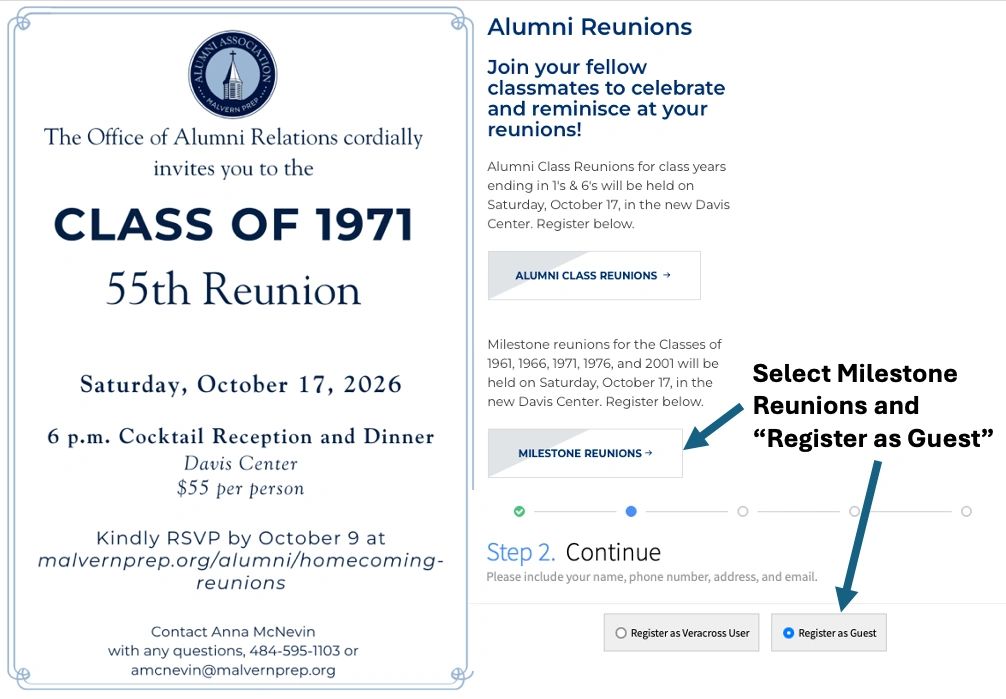Click the blue arrow pointing to Milestone Reunions

[713, 426]
